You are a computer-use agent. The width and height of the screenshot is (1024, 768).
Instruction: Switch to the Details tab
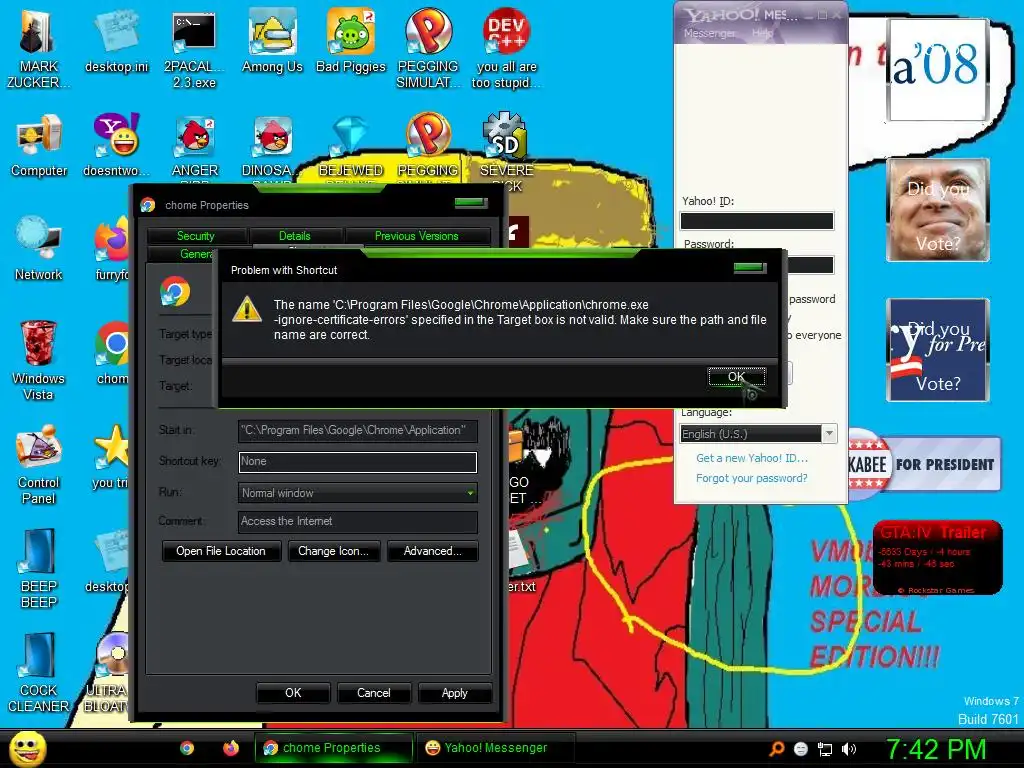pos(295,236)
